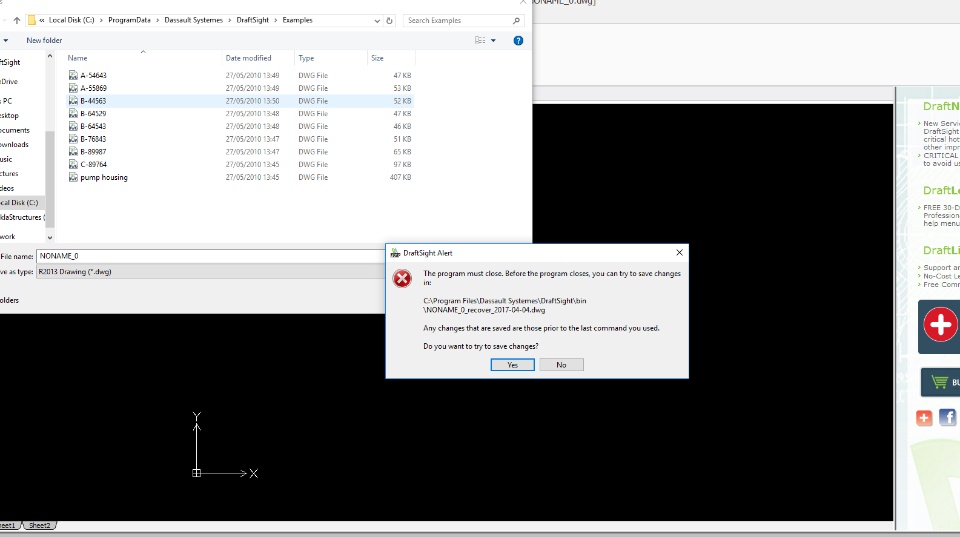Close the DraftSight Alert dialog
Image resolution: width=960 pixels, height=537 pixels.
point(679,252)
